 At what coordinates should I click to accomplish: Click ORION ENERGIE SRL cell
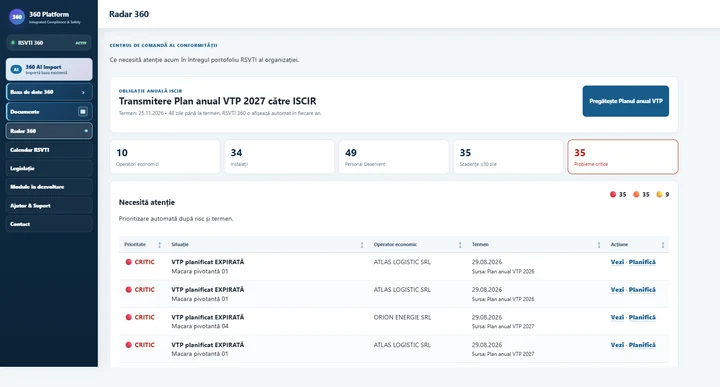tap(402, 317)
